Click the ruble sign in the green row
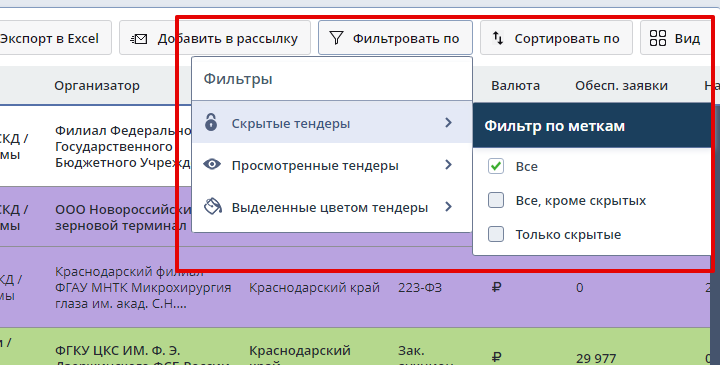 [x=496, y=357]
